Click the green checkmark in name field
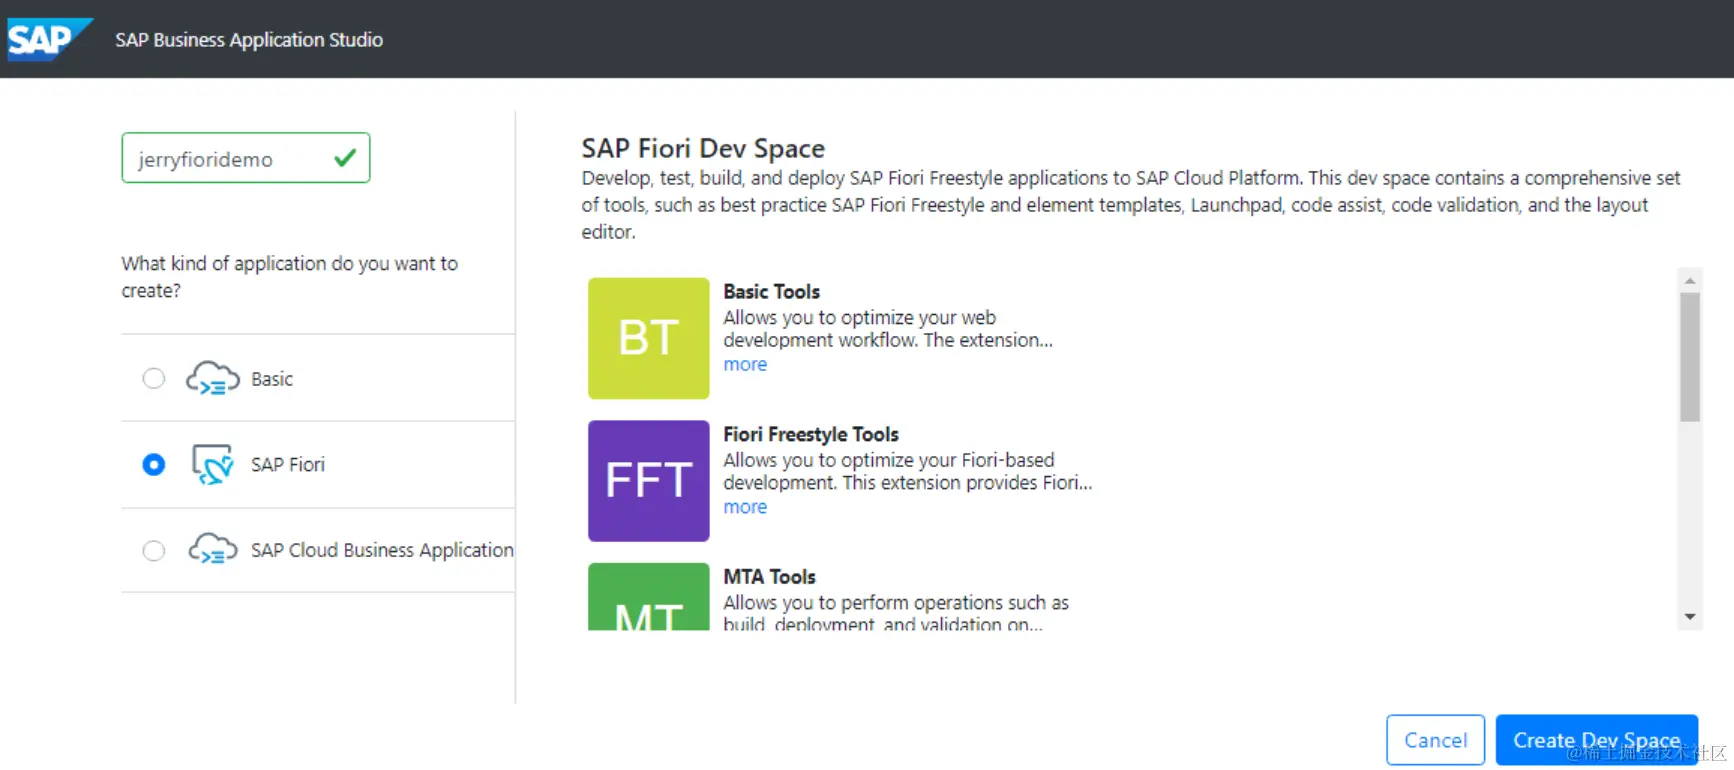 [345, 158]
